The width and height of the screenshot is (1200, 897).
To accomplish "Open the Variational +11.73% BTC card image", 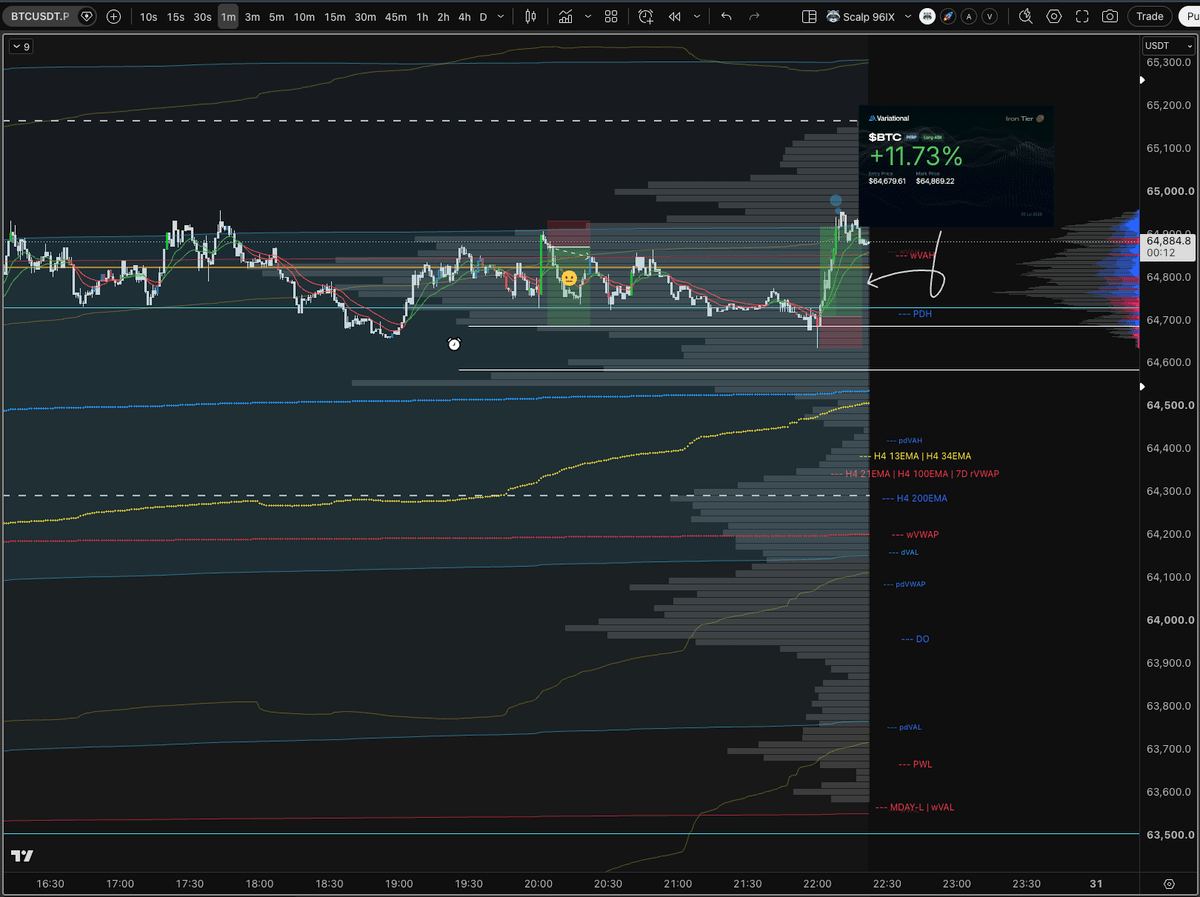I will tap(956, 166).
